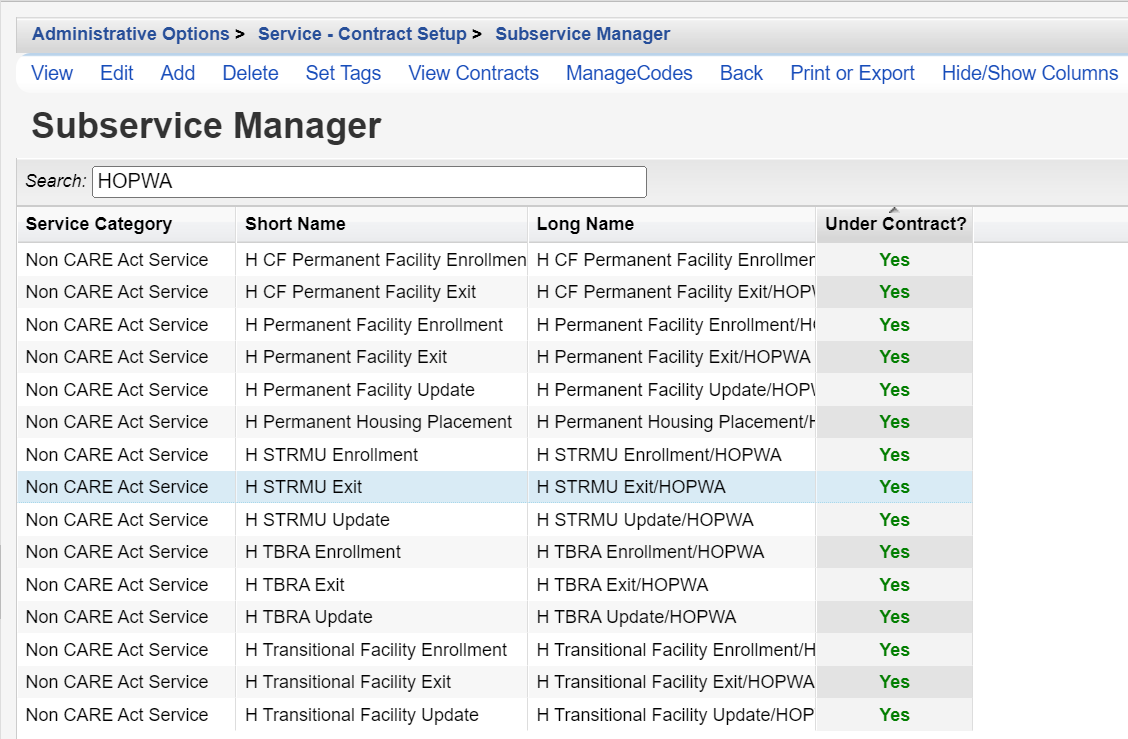1128x739 pixels.
Task: Select short name H TBRA Update
Action: pyautogui.click(x=309, y=617)
